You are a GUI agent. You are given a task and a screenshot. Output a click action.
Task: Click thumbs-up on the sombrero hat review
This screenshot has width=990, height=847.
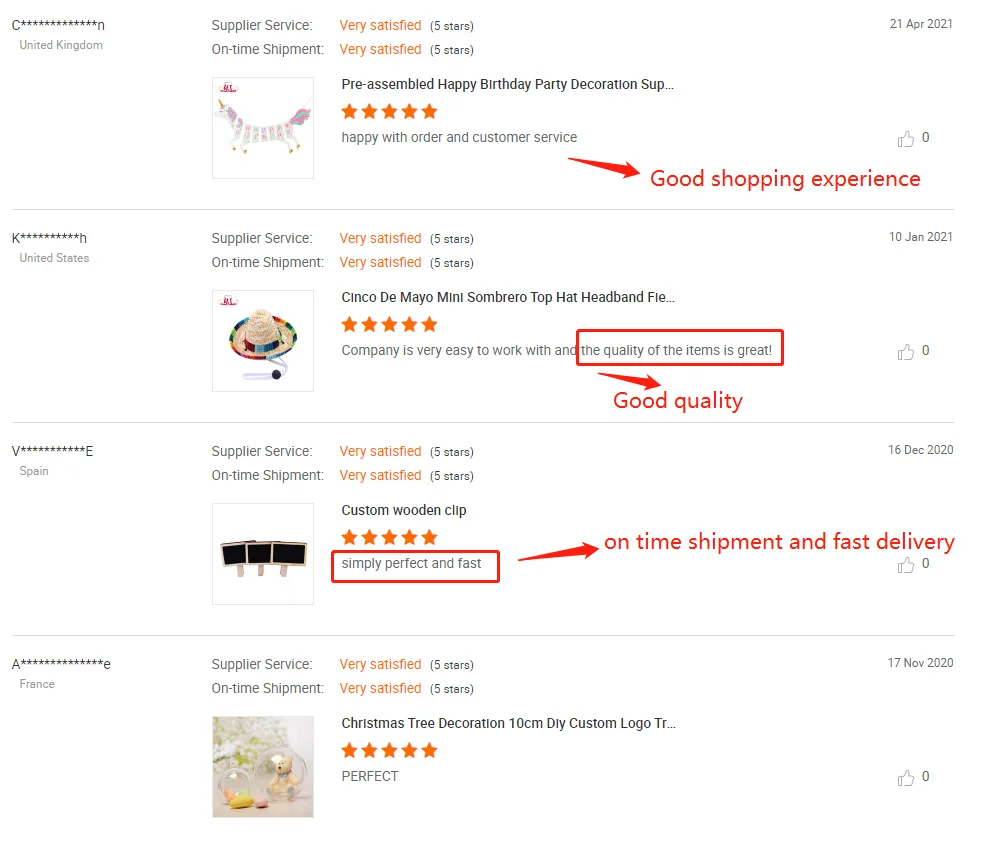[906, 352]
